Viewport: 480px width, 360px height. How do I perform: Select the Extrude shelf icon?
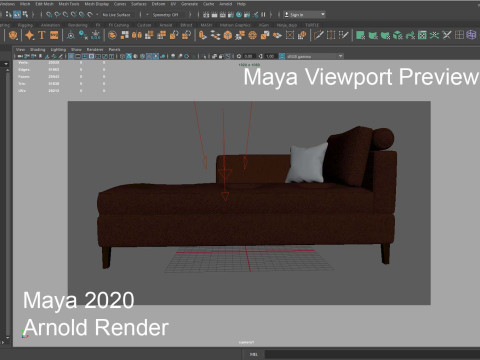pos(203,35)
